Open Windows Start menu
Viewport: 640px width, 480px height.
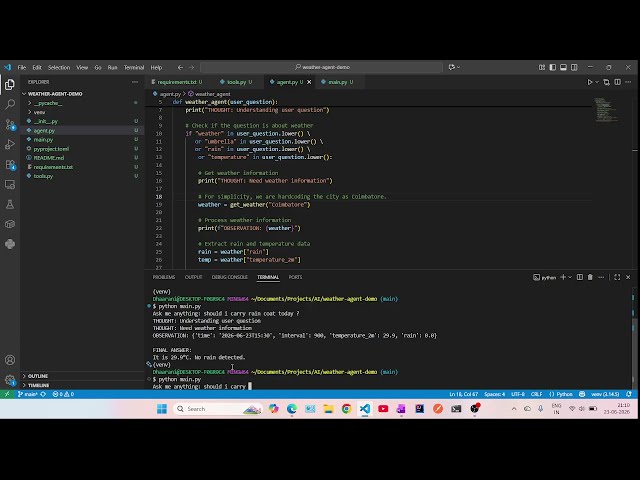tap(162, 409)
